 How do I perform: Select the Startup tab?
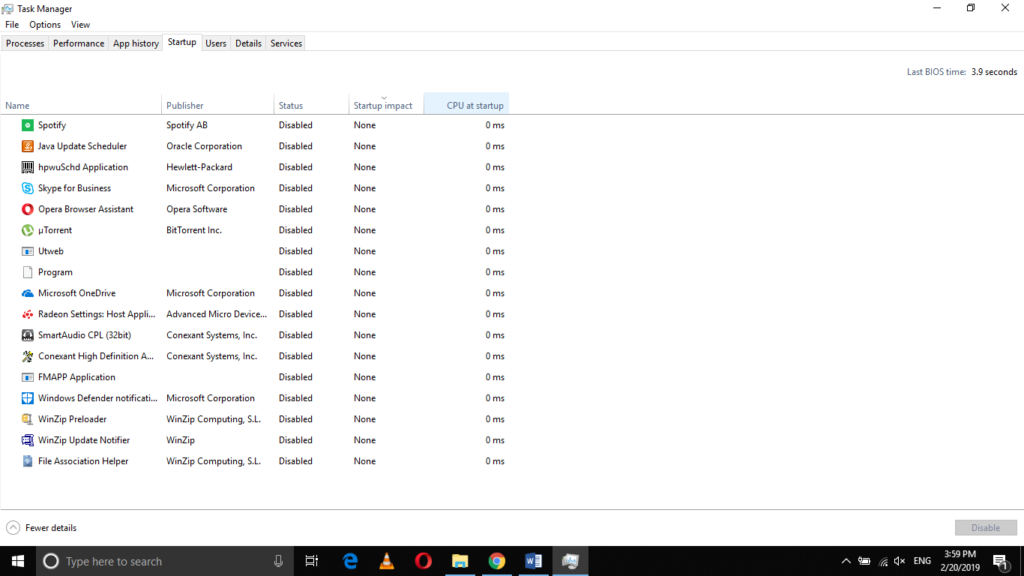coord(182,42)
